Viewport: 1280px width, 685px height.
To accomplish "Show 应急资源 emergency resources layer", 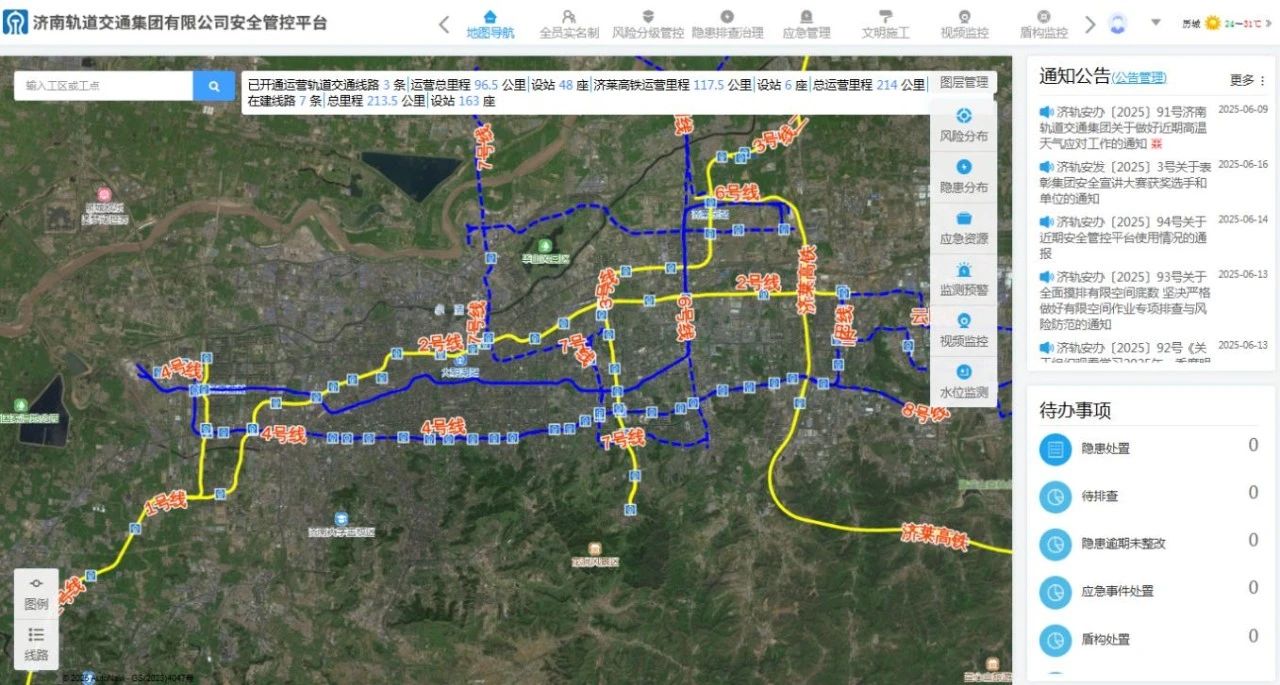I will (964, 228).
